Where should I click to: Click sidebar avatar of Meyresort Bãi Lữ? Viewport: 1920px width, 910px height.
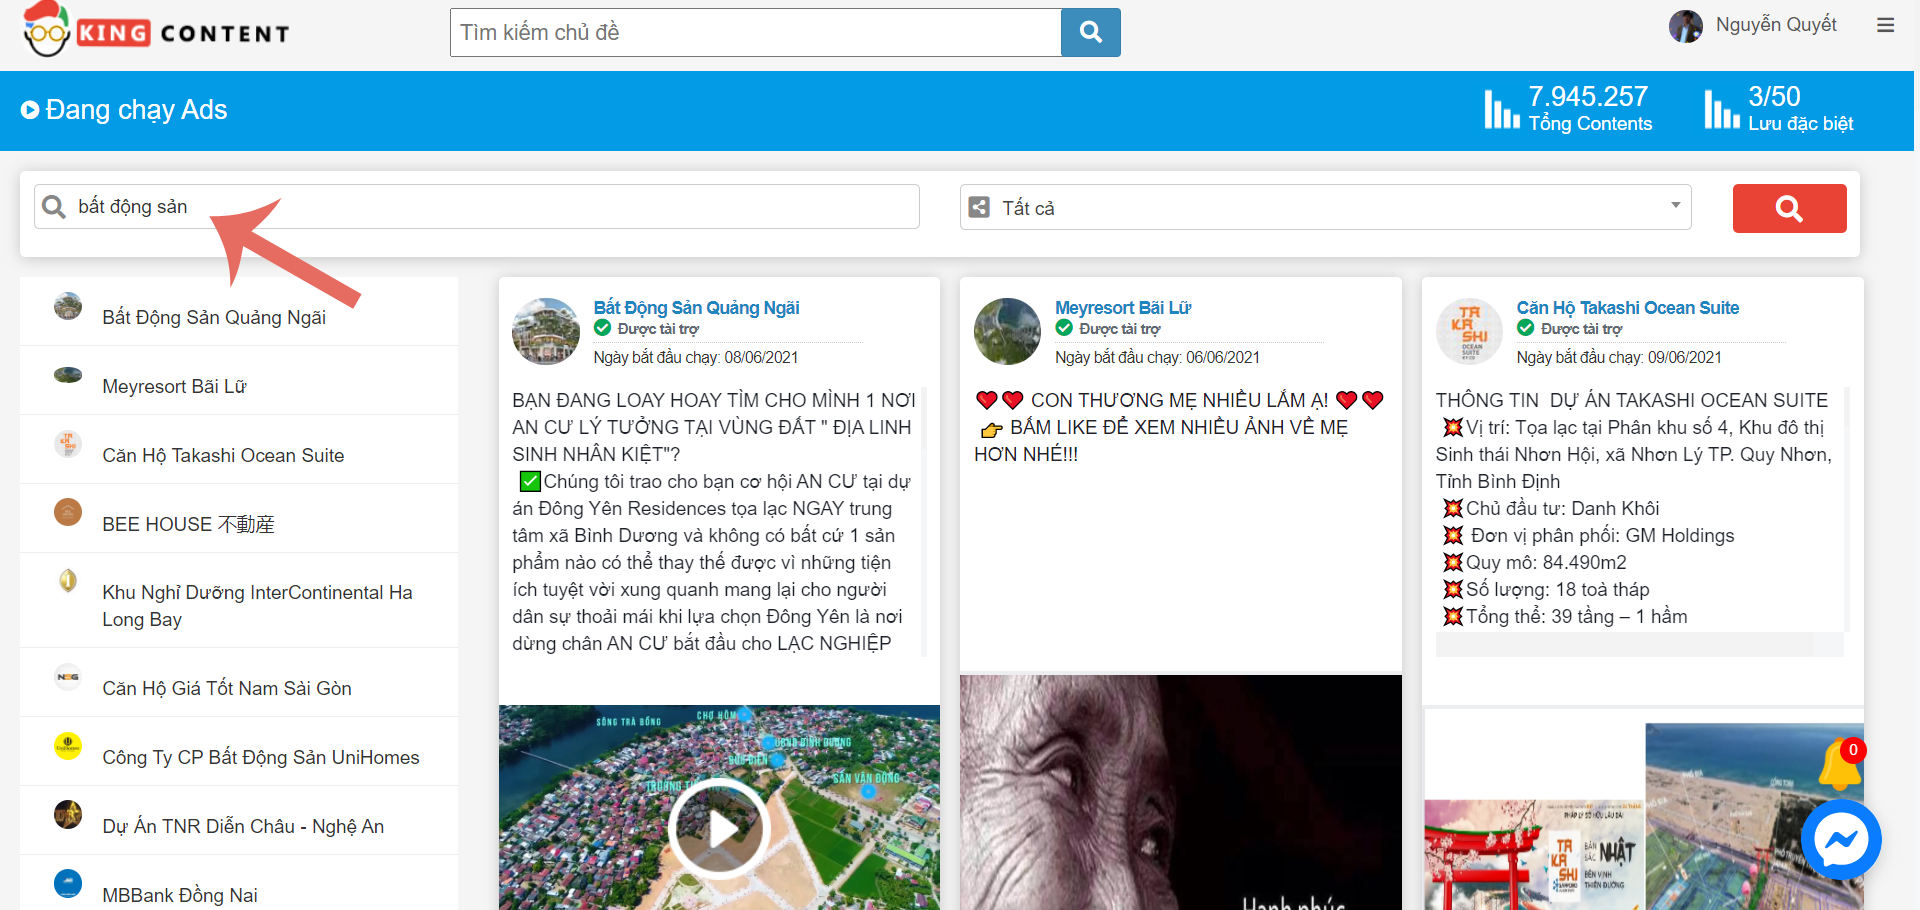(68, 375)
